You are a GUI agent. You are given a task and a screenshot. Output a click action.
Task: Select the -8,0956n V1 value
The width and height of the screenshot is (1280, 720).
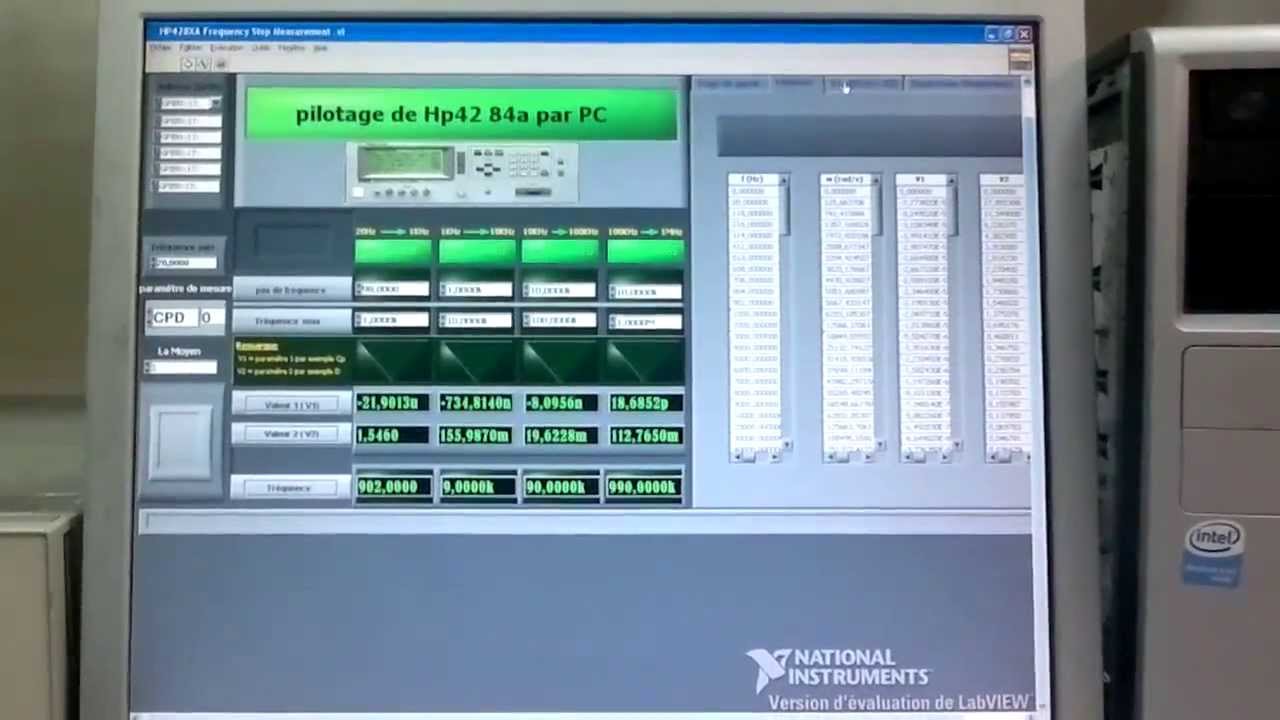click(x=560, y=403)
